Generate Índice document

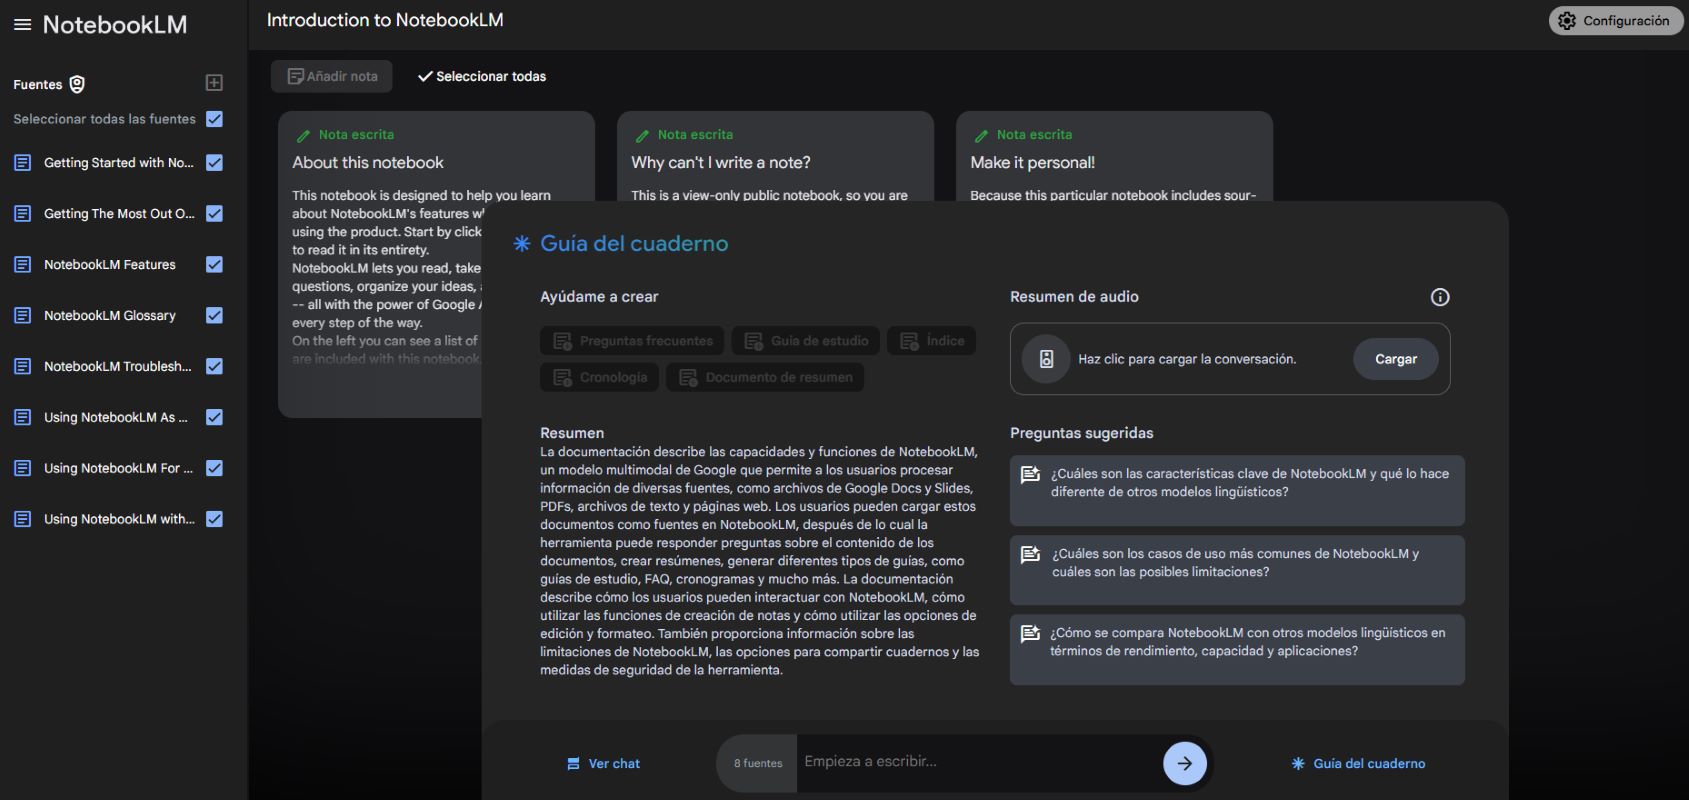[931, 341]
